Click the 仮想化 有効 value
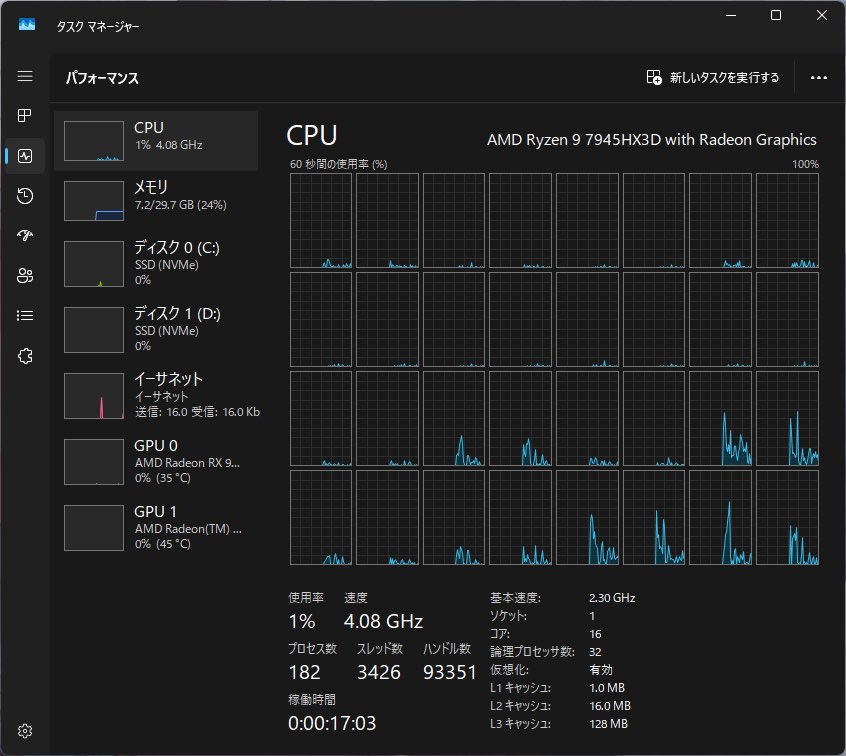 [601, 670]
